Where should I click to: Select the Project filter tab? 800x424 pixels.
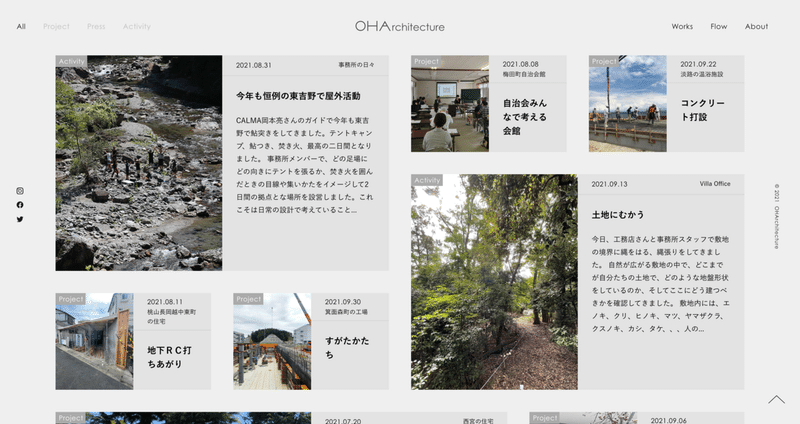click(x=56, y=27)
